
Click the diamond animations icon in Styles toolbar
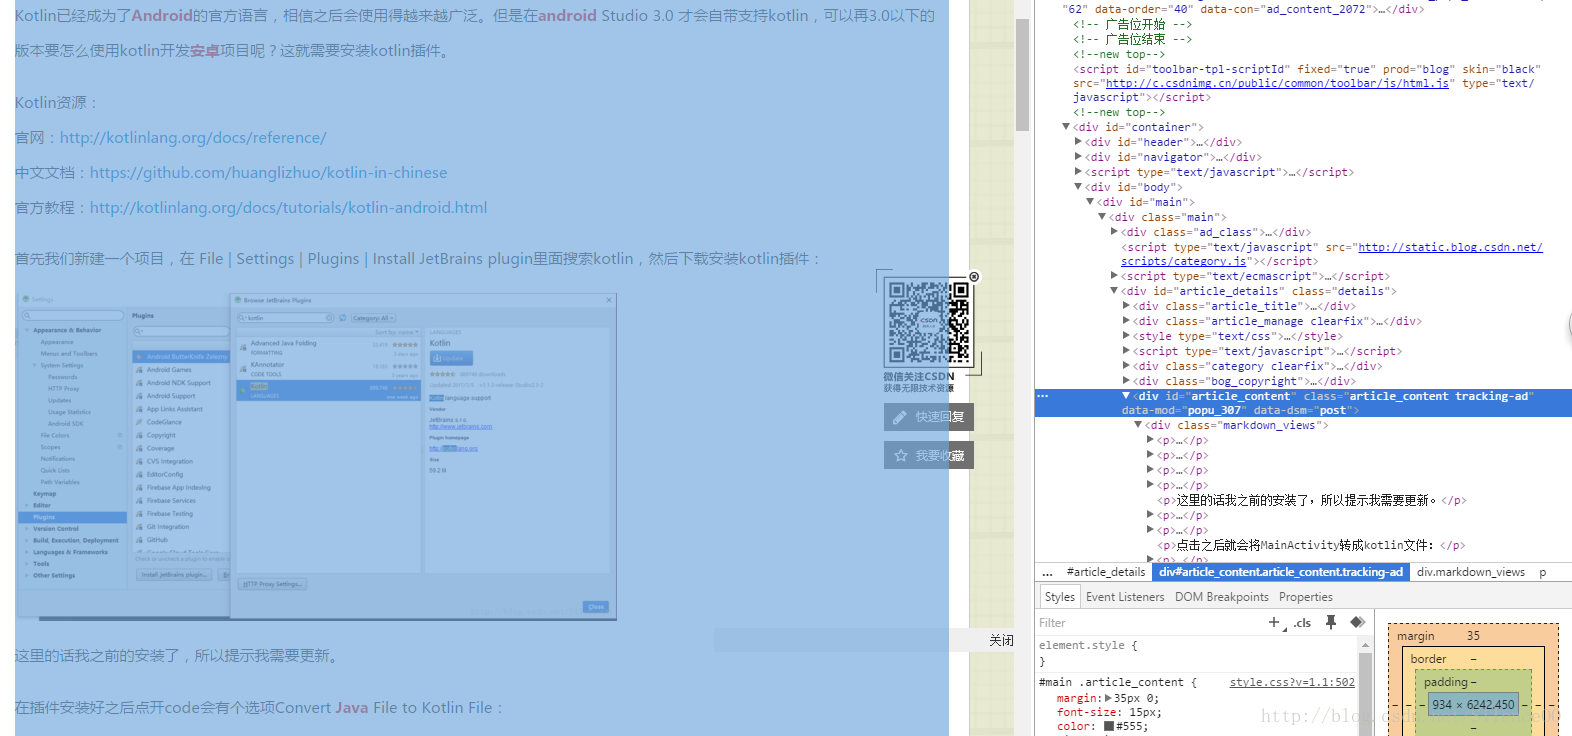(x=1357, y=622)
